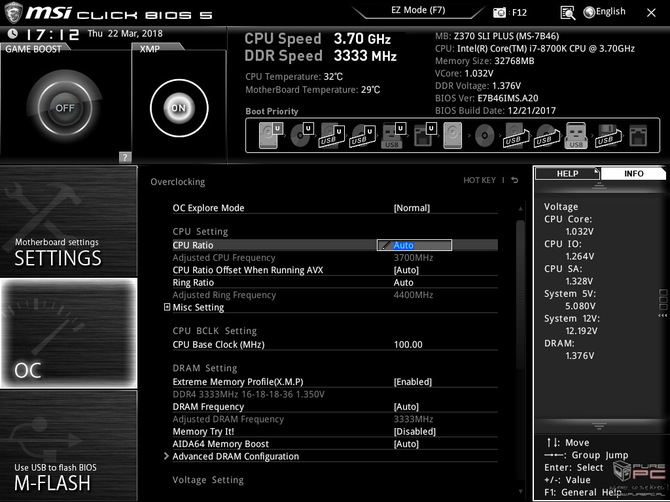Expand Advanced DRAM Configuration submenu arrow
The image size is (670, 502).
coord(166,456)
